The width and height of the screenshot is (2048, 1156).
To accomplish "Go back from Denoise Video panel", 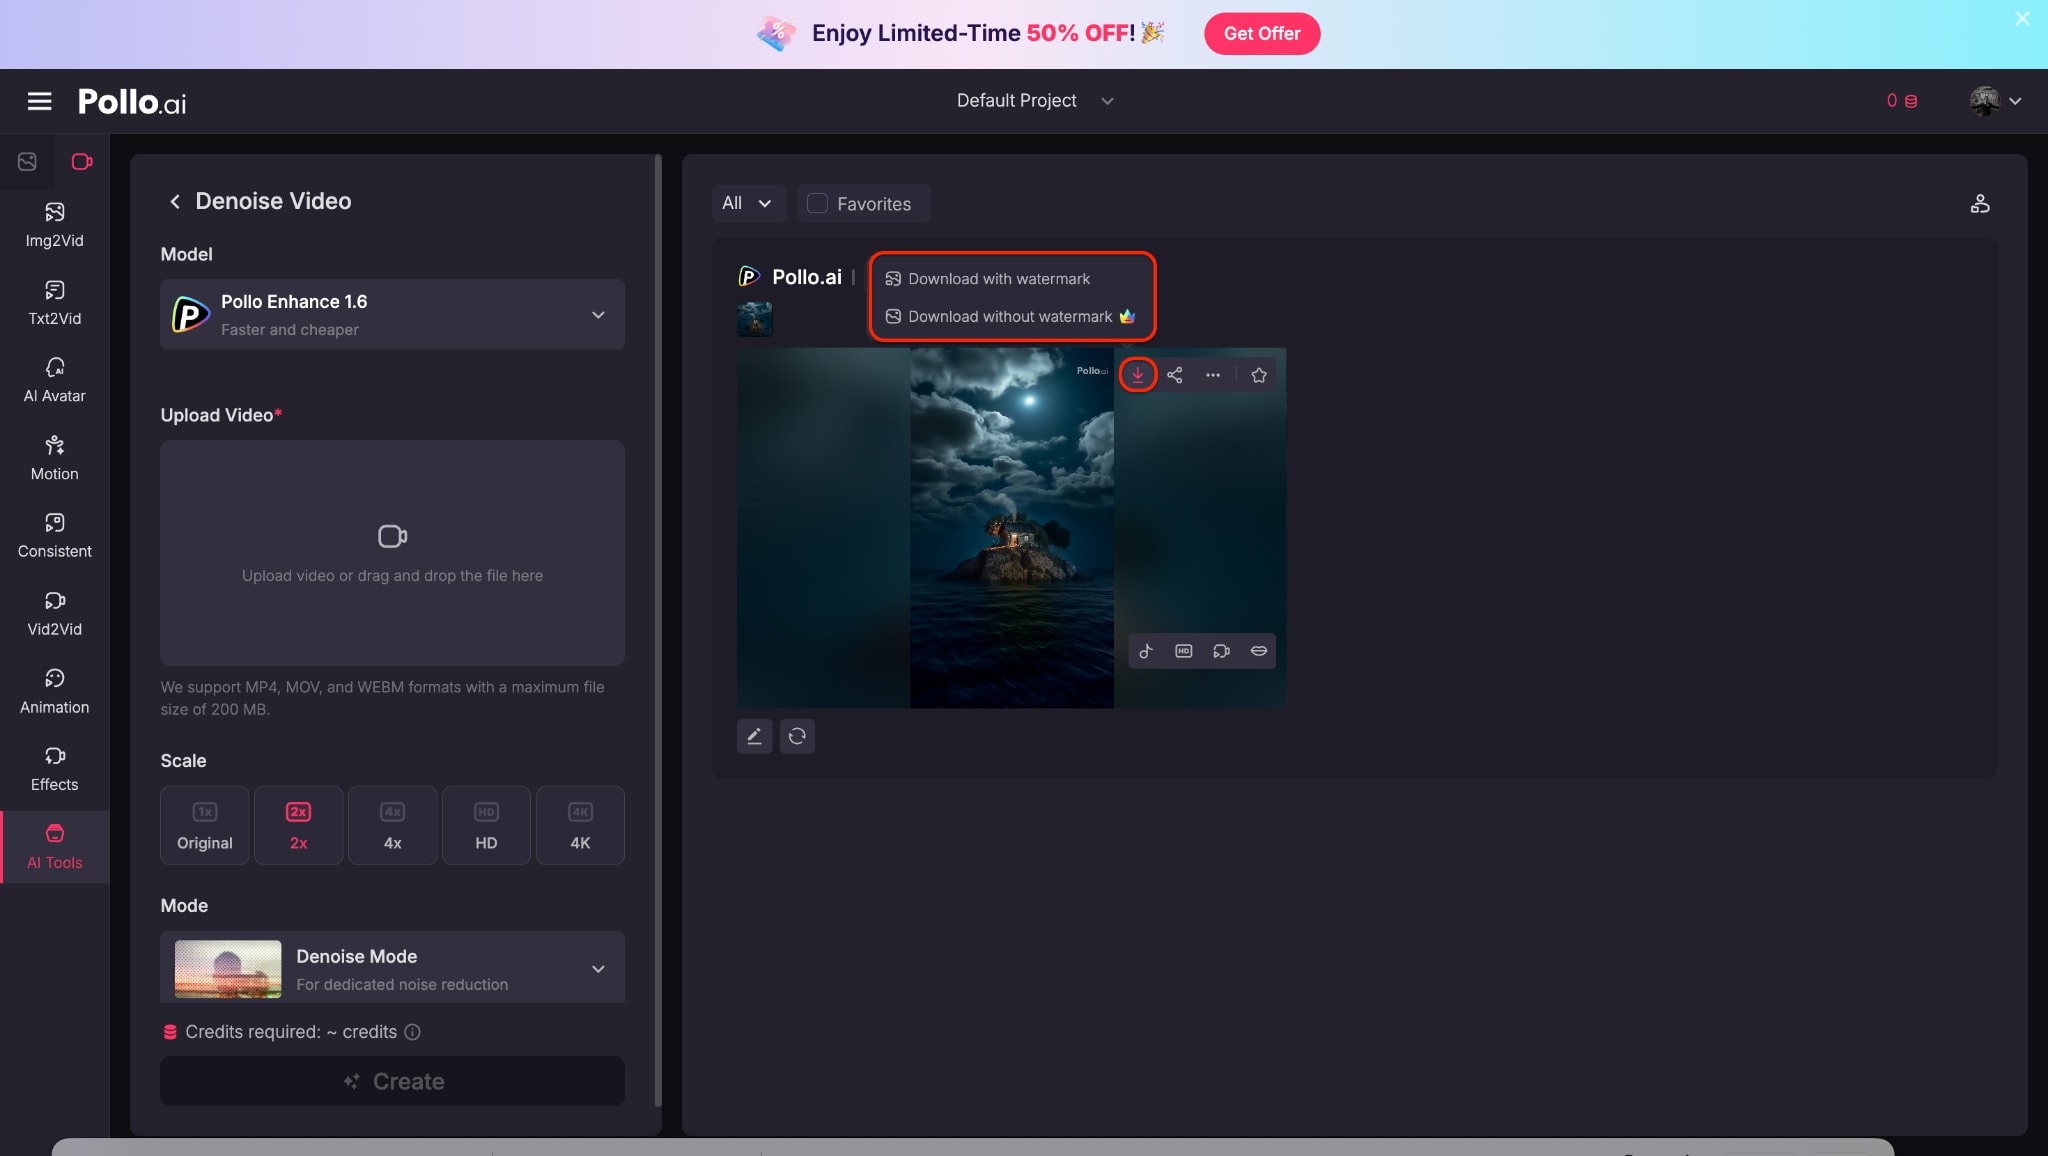I will coord(175,202).
